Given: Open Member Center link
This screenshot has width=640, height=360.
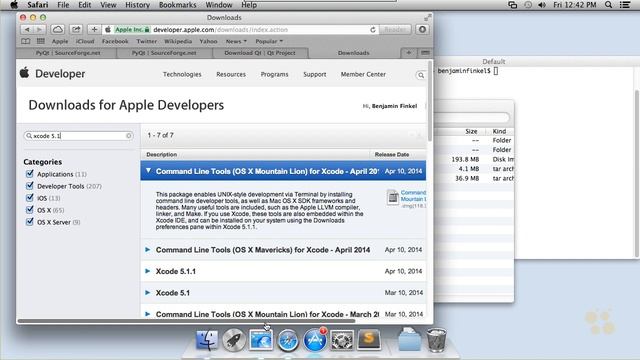Looking at the screenshot, I should click(x=363, y=74).
